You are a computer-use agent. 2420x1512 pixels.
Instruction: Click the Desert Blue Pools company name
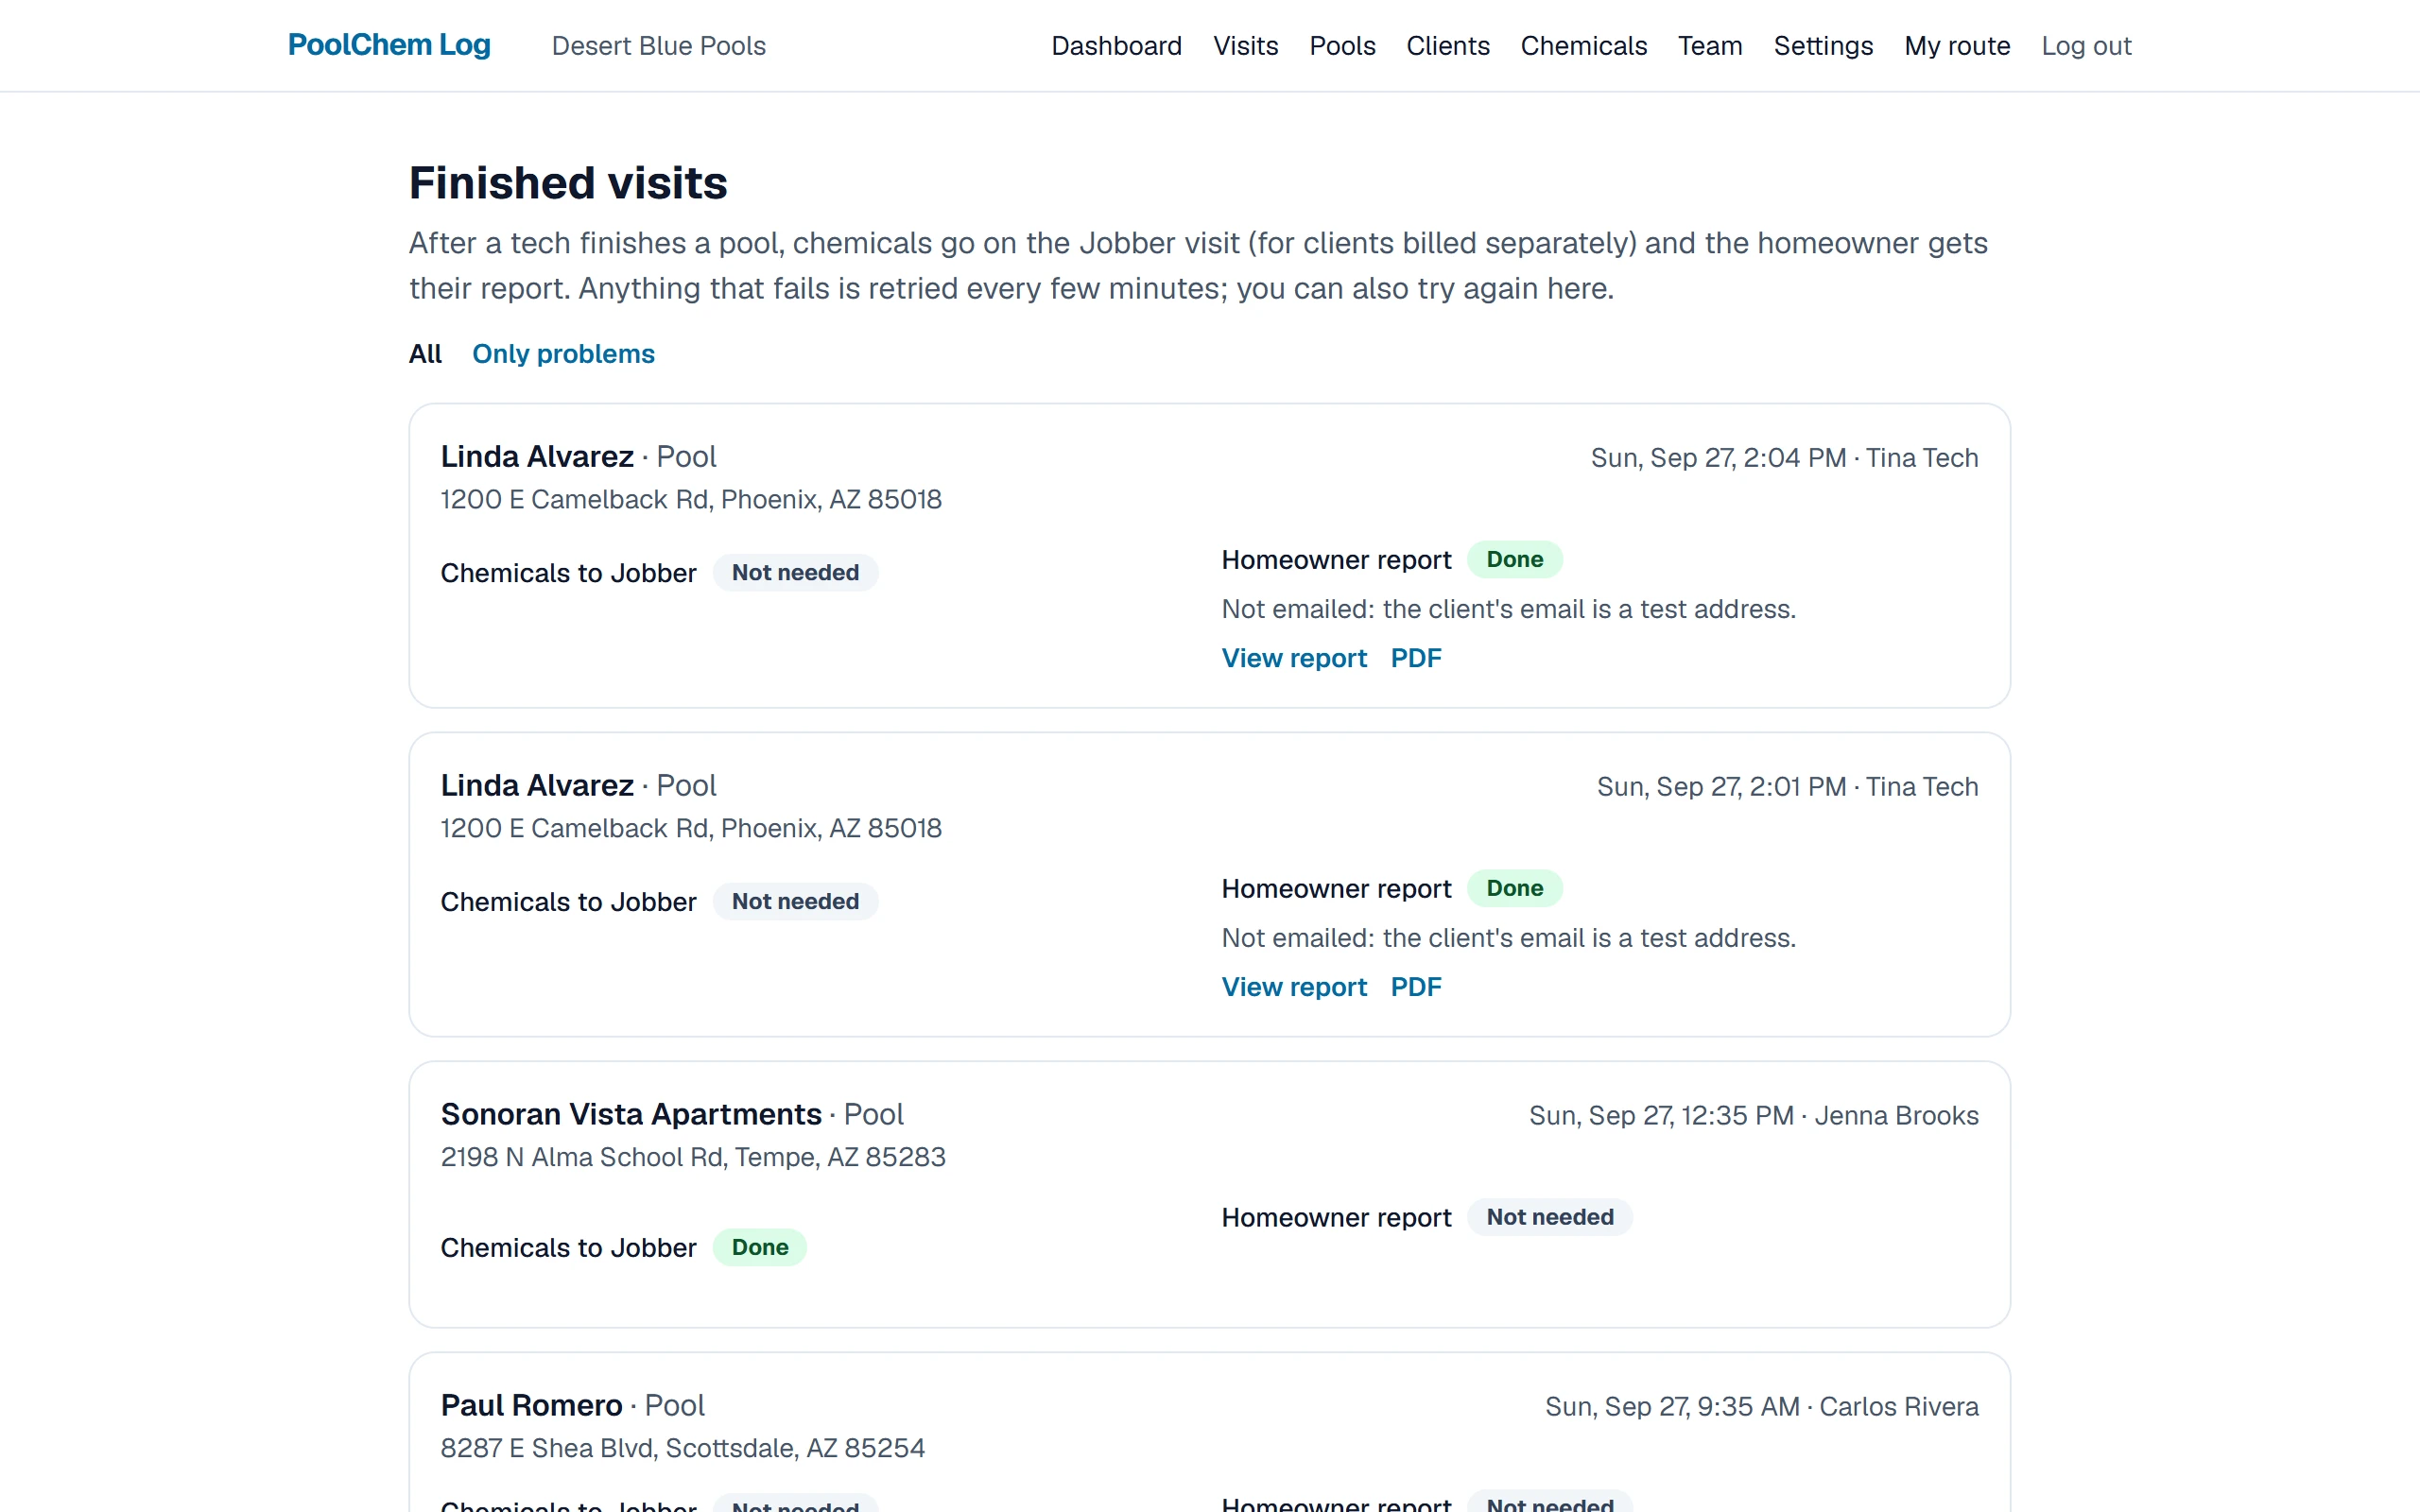[x=658, y=46]
